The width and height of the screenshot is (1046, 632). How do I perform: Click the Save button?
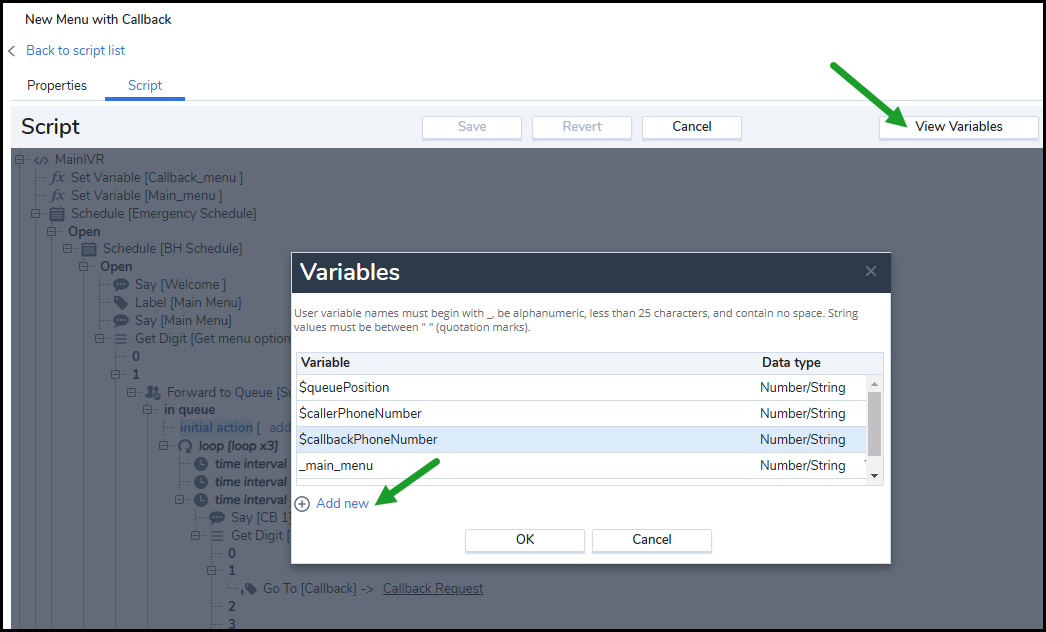(x=472, y=127)
